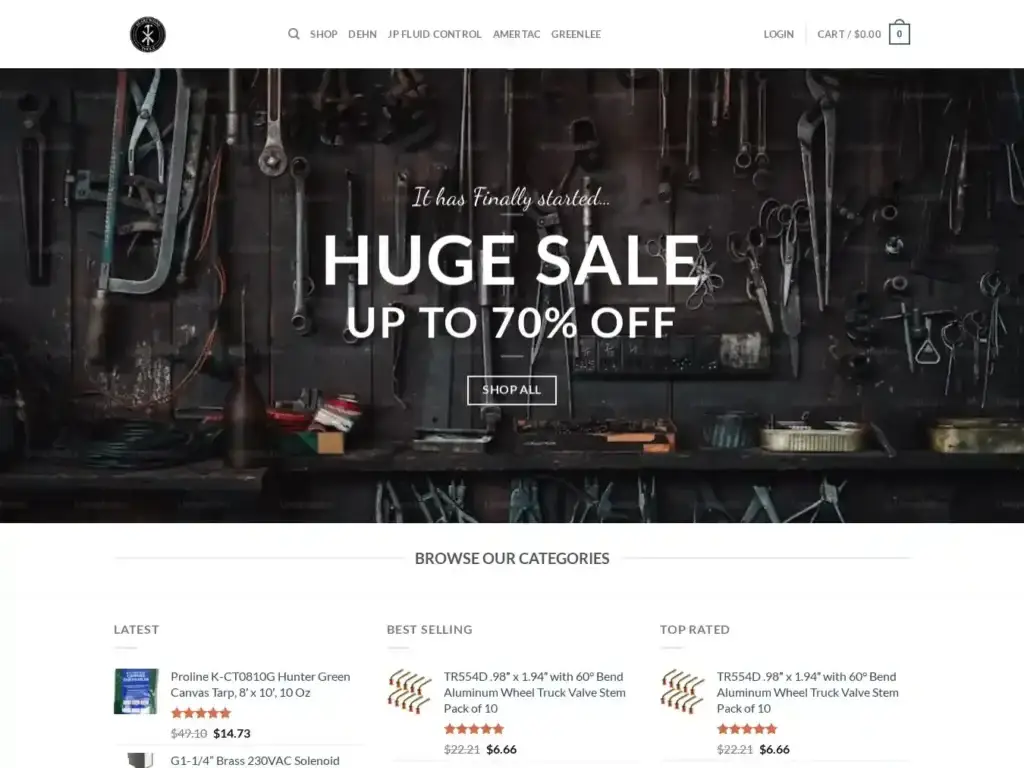Open G1-1/4" Brass 230VAC Solenoid product
This screenshot has width=1024, height=768.
255,761
